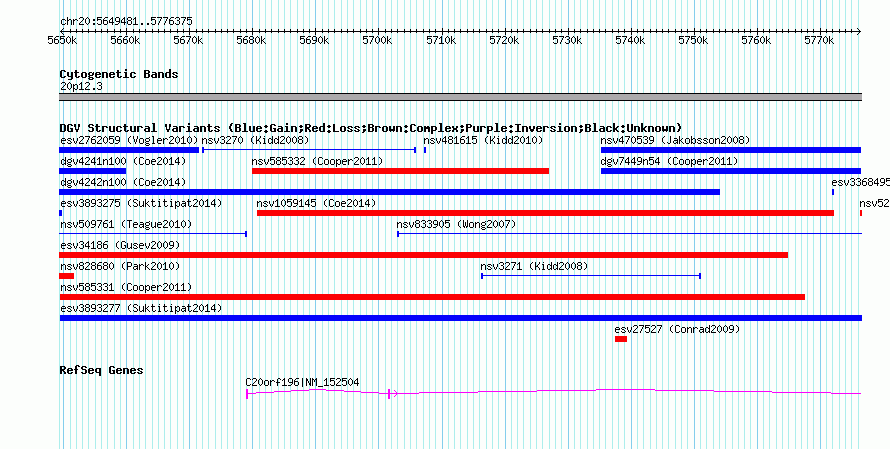The image size is (890, 449).
Task: Open the nsv470539 (Jakobsson2008) label
Action: [x=675, y=140]
